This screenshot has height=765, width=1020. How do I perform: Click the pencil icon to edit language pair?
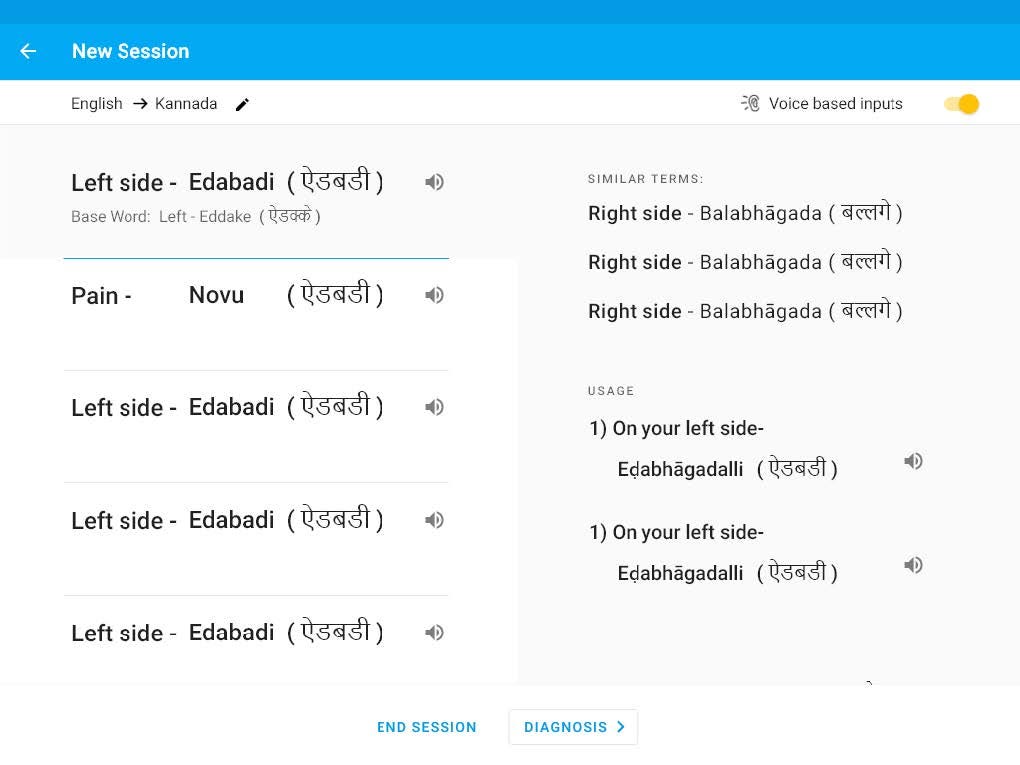coord(242,104)
